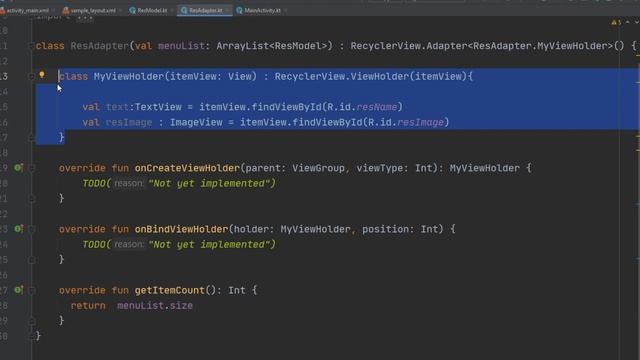Click TODO call inside onCreateViewHolder

pos(179,183)
